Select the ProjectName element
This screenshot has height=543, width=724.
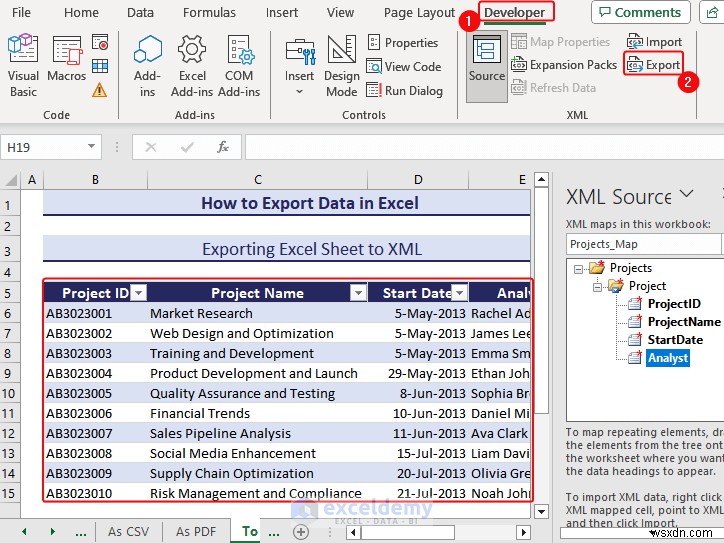coord(684,321)
